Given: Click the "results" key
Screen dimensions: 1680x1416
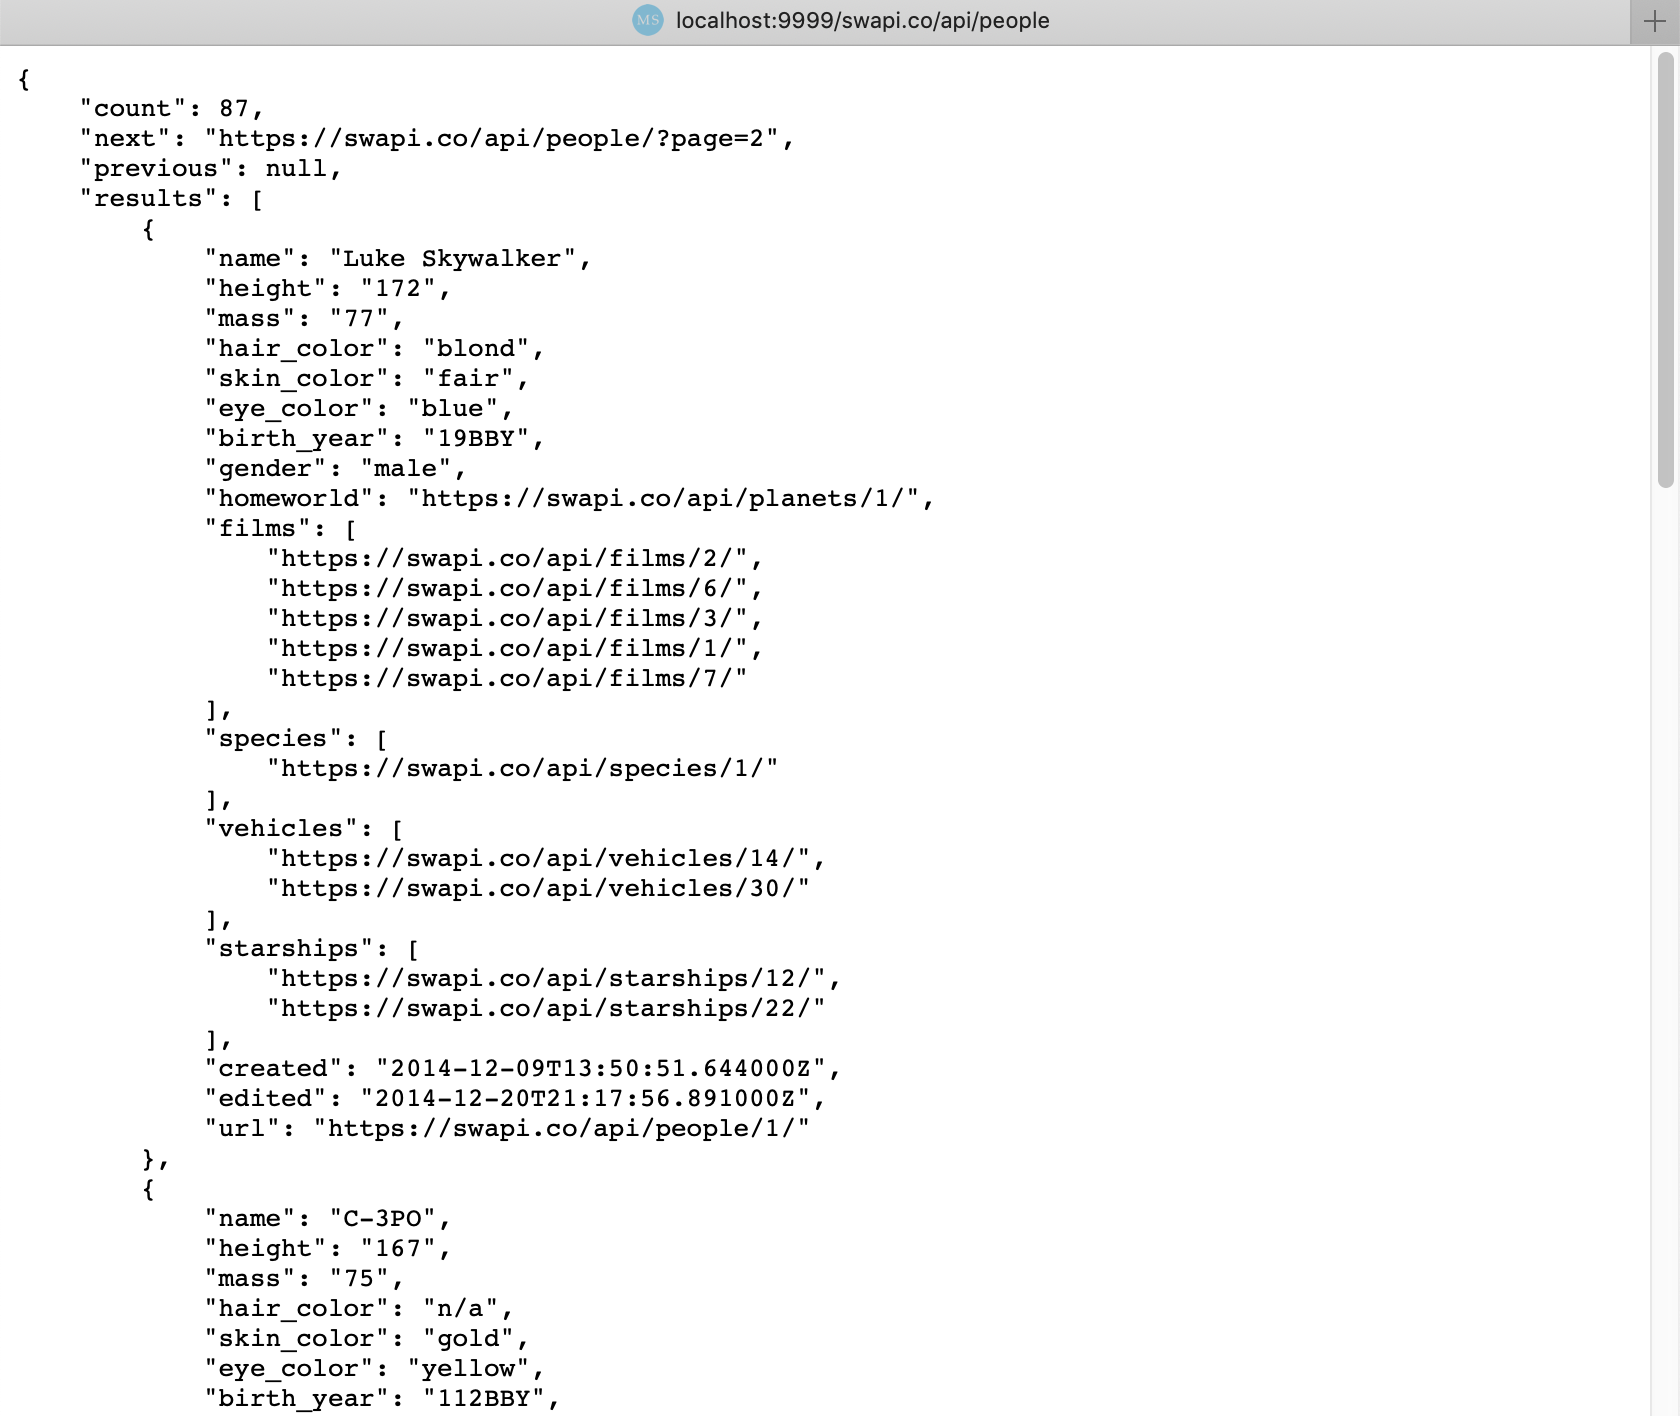Looking at the screenshot, I should coord(148,198).
